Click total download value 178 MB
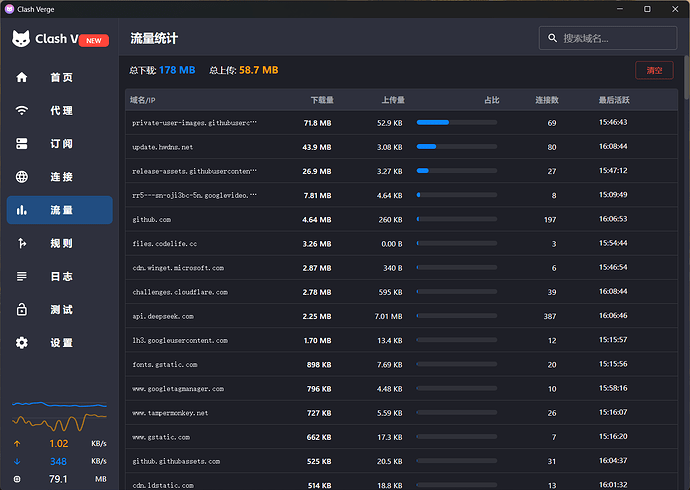The image size is (690, 490). click(x=177, y=70)
